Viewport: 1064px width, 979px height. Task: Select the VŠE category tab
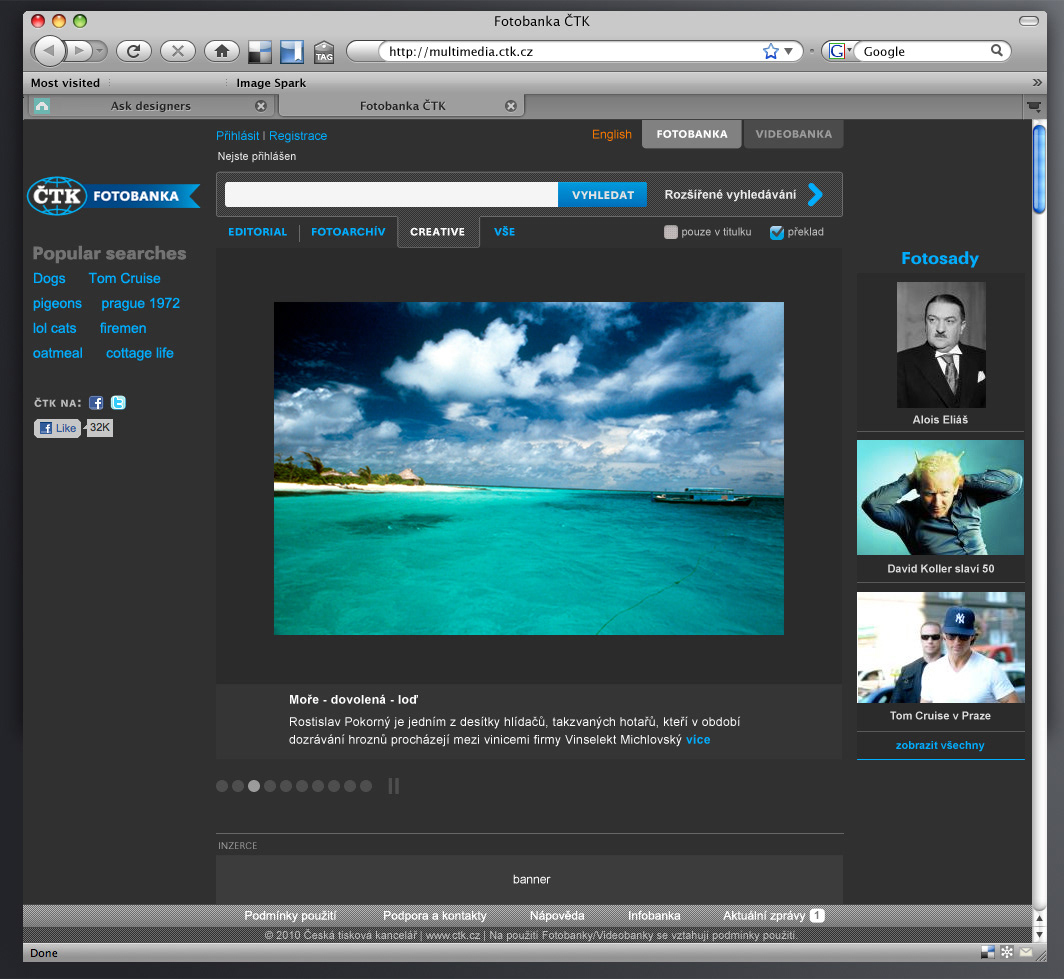pos(504,232)
